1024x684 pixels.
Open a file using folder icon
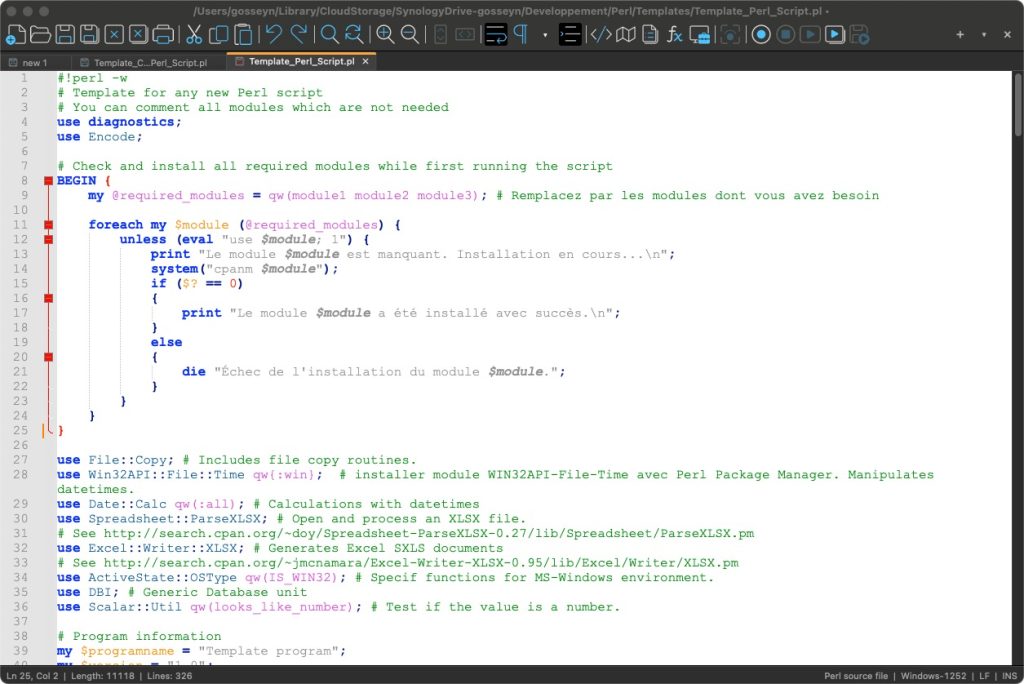click(x=40, y=35)
